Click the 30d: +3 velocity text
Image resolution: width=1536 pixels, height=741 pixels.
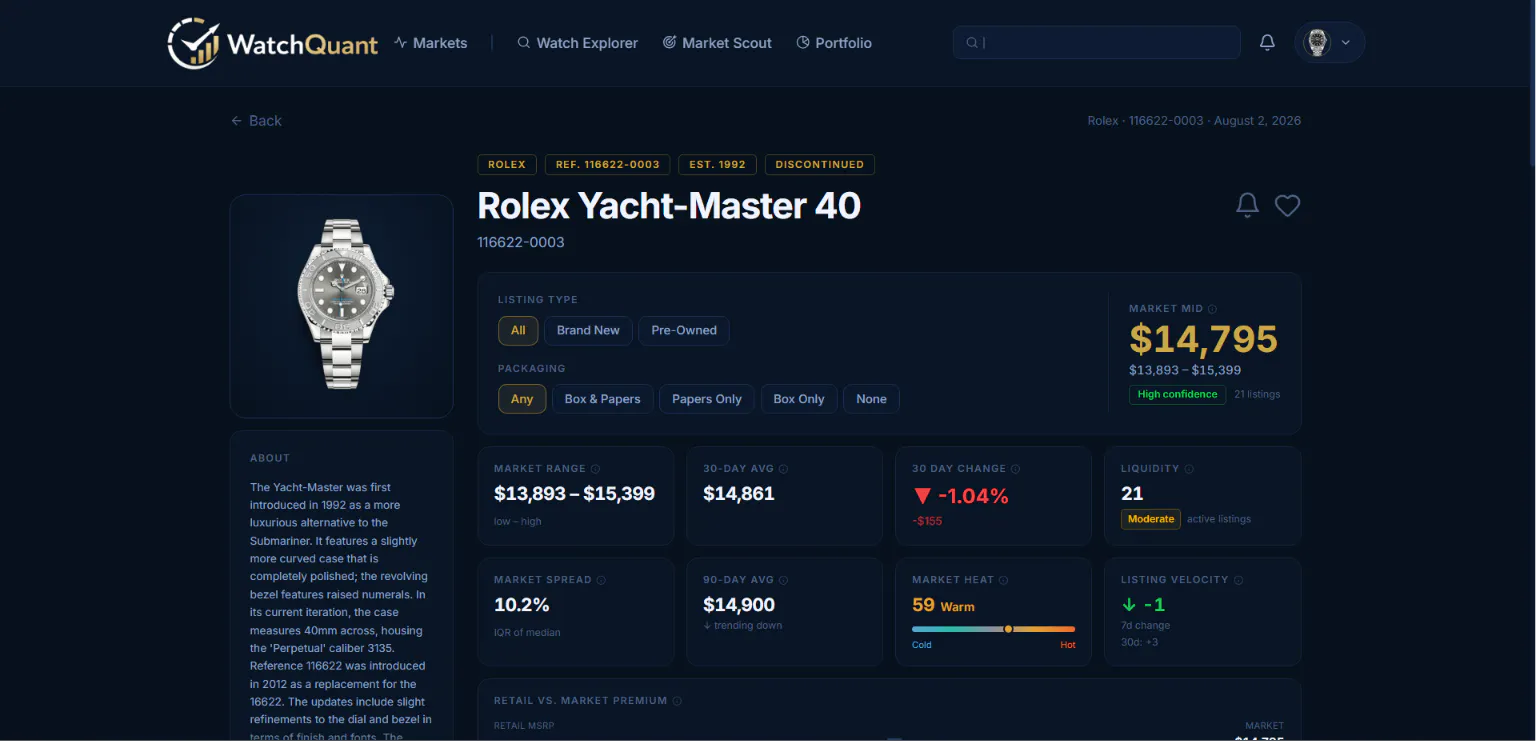[x=1139, y=642]
